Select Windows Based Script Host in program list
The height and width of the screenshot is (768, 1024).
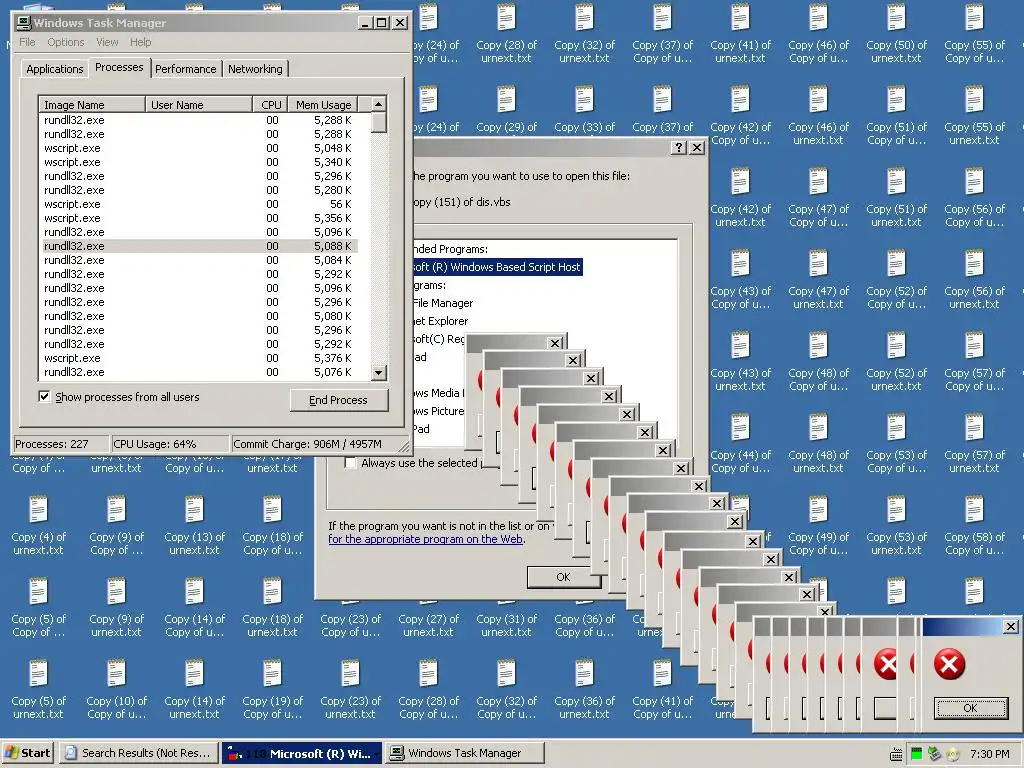(498, 267)
